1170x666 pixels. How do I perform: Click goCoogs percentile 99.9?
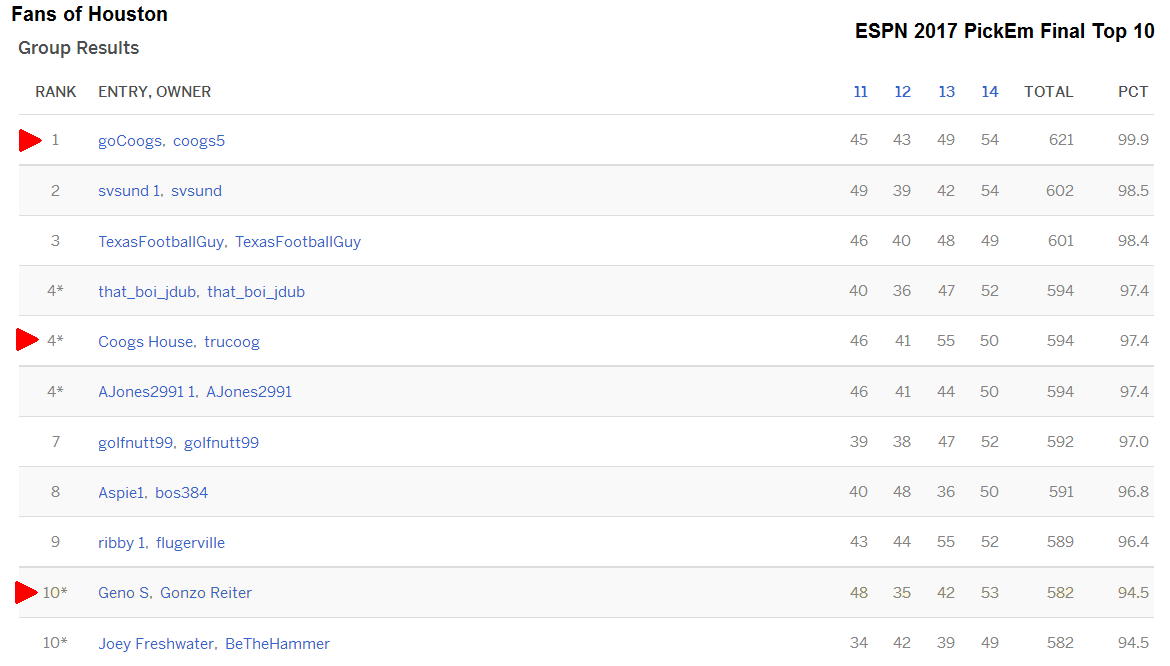[x=1133, y=139]
